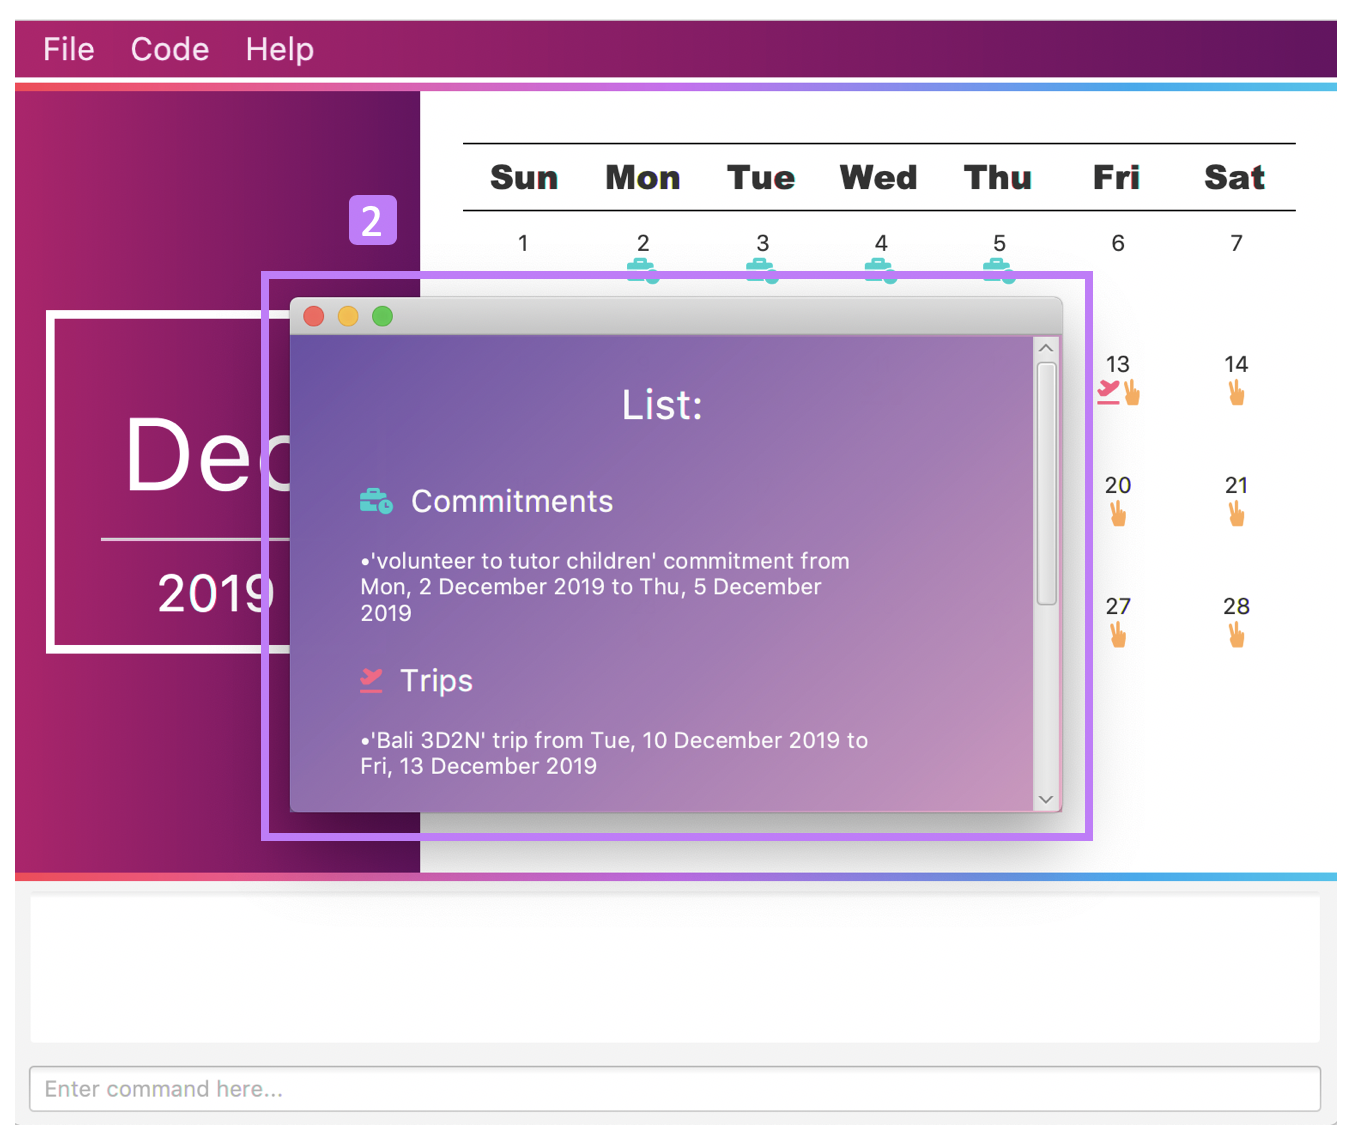Click the briefcase commitment icon under day 5
The height and width of the screenshot is (1144, 1356).
coord(999,270)
